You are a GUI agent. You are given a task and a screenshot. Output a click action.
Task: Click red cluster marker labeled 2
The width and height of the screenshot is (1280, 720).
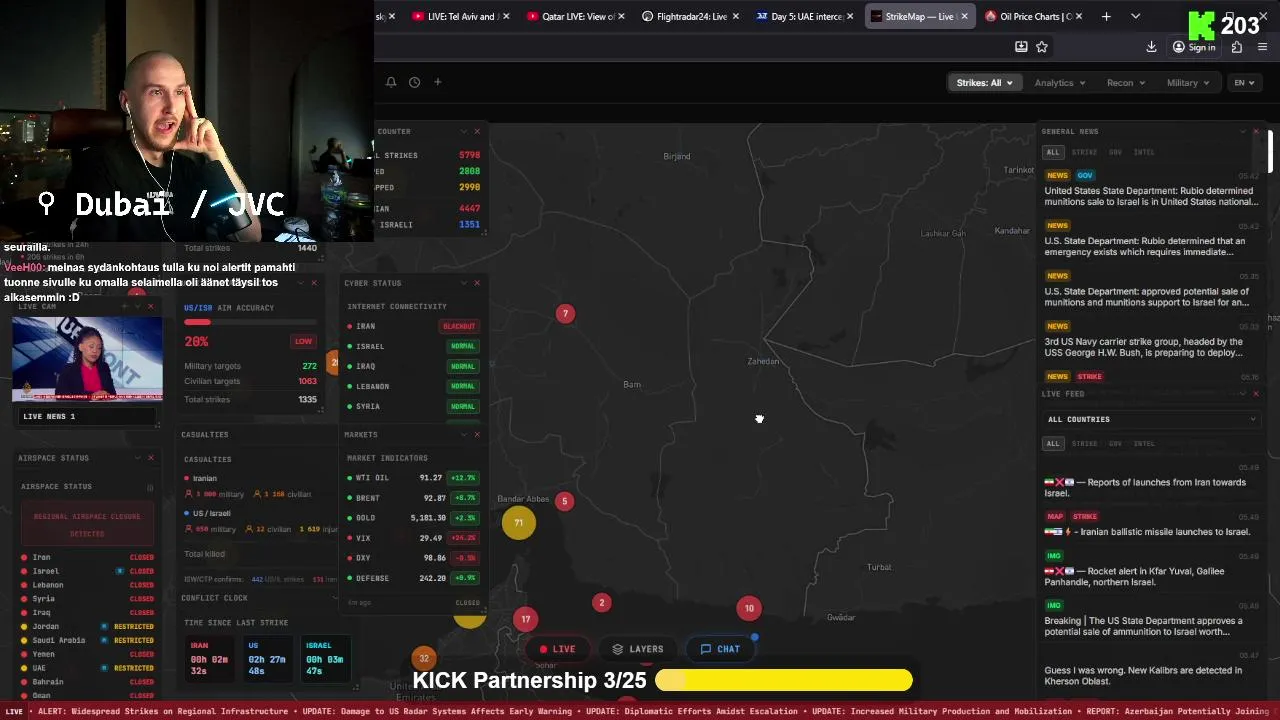tap(602, 603)
